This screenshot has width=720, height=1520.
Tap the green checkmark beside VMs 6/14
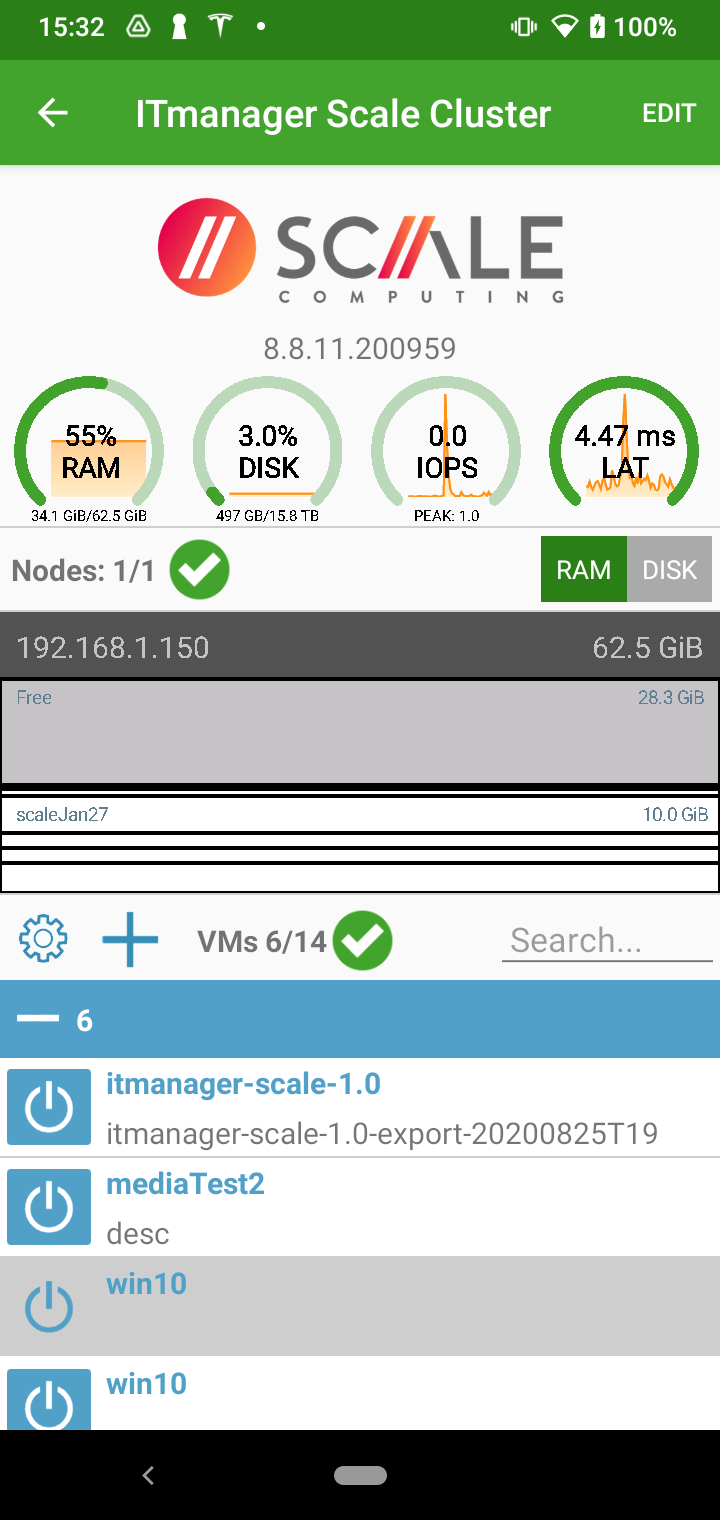363,940
